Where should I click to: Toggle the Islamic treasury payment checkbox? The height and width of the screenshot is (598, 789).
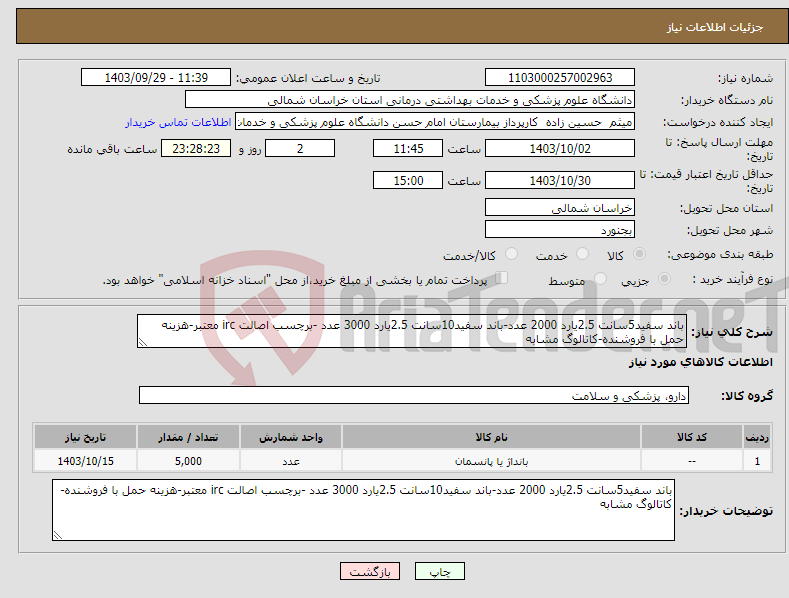pyautogui.click(x=501, y=277)
